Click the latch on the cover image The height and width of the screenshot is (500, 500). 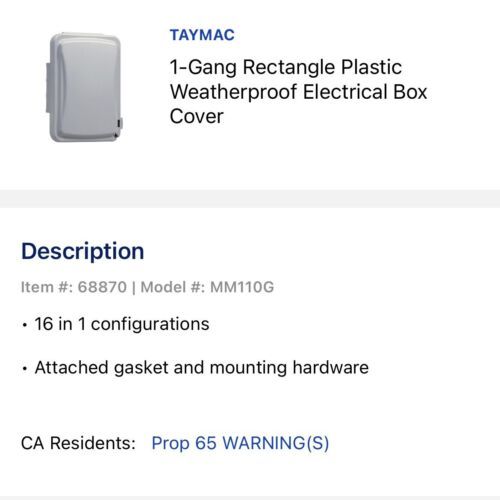(x=120, y=123)
